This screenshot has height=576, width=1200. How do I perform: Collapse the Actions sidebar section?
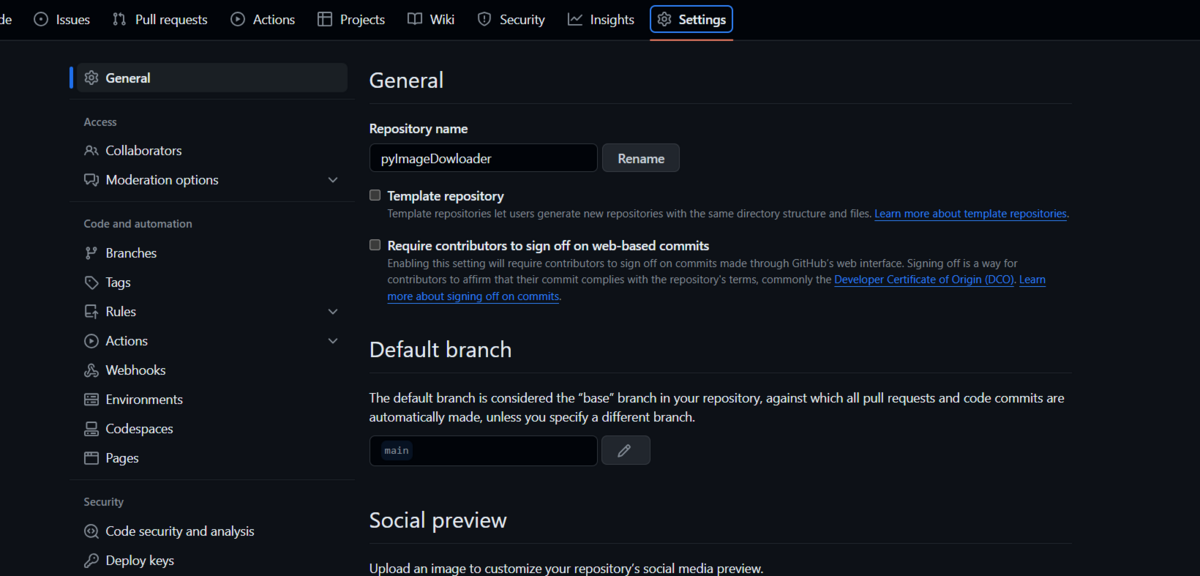coord(333,340)
